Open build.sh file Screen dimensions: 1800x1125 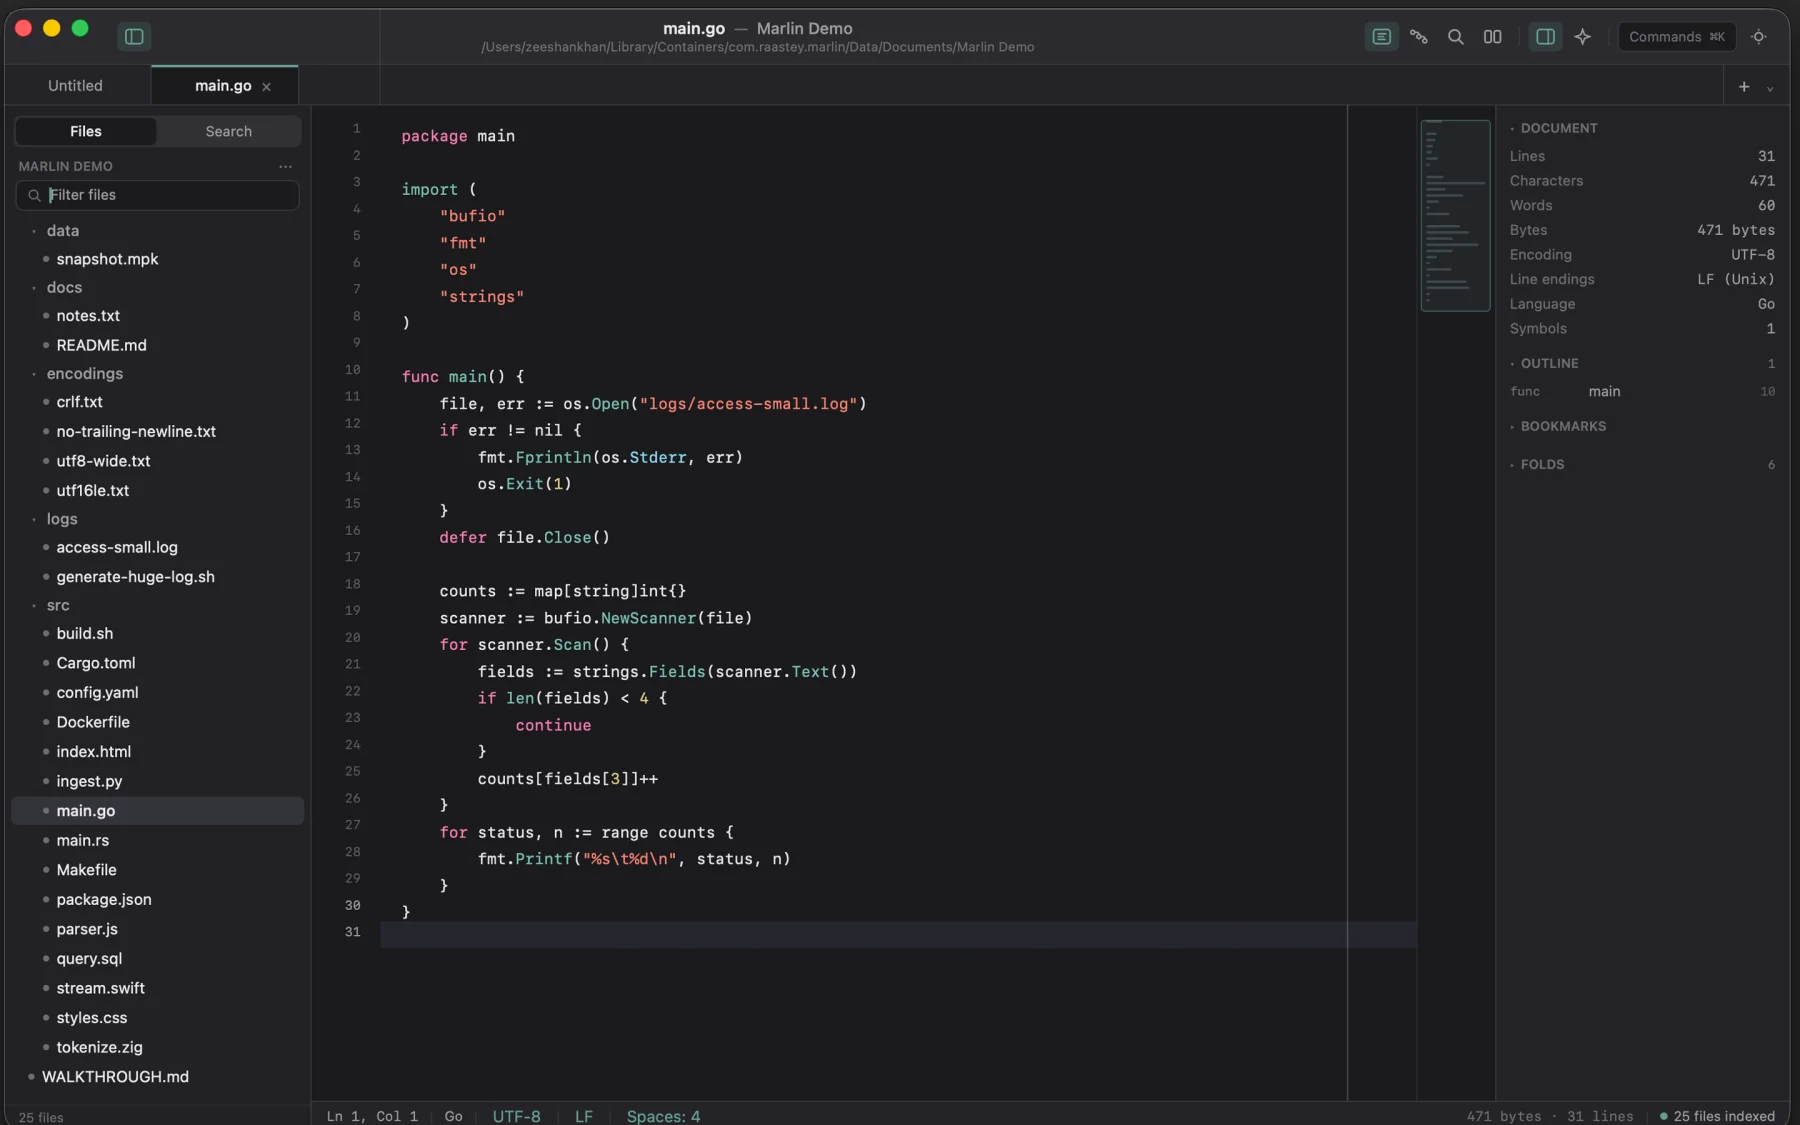tap(84, 634)
